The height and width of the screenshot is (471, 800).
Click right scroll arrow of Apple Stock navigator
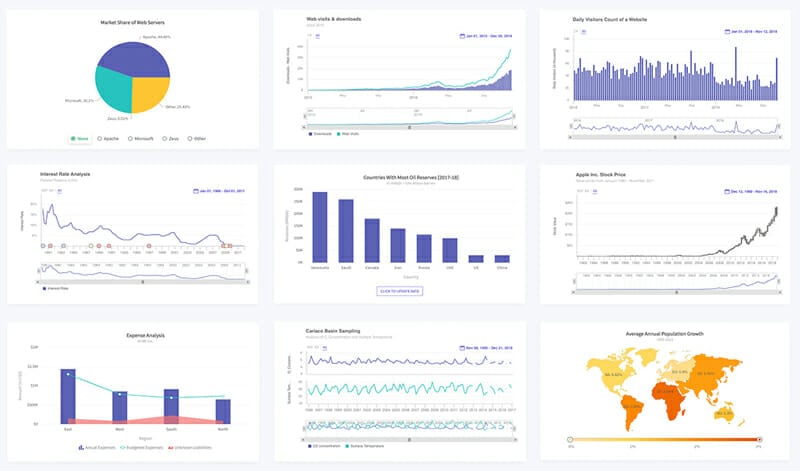780,292
